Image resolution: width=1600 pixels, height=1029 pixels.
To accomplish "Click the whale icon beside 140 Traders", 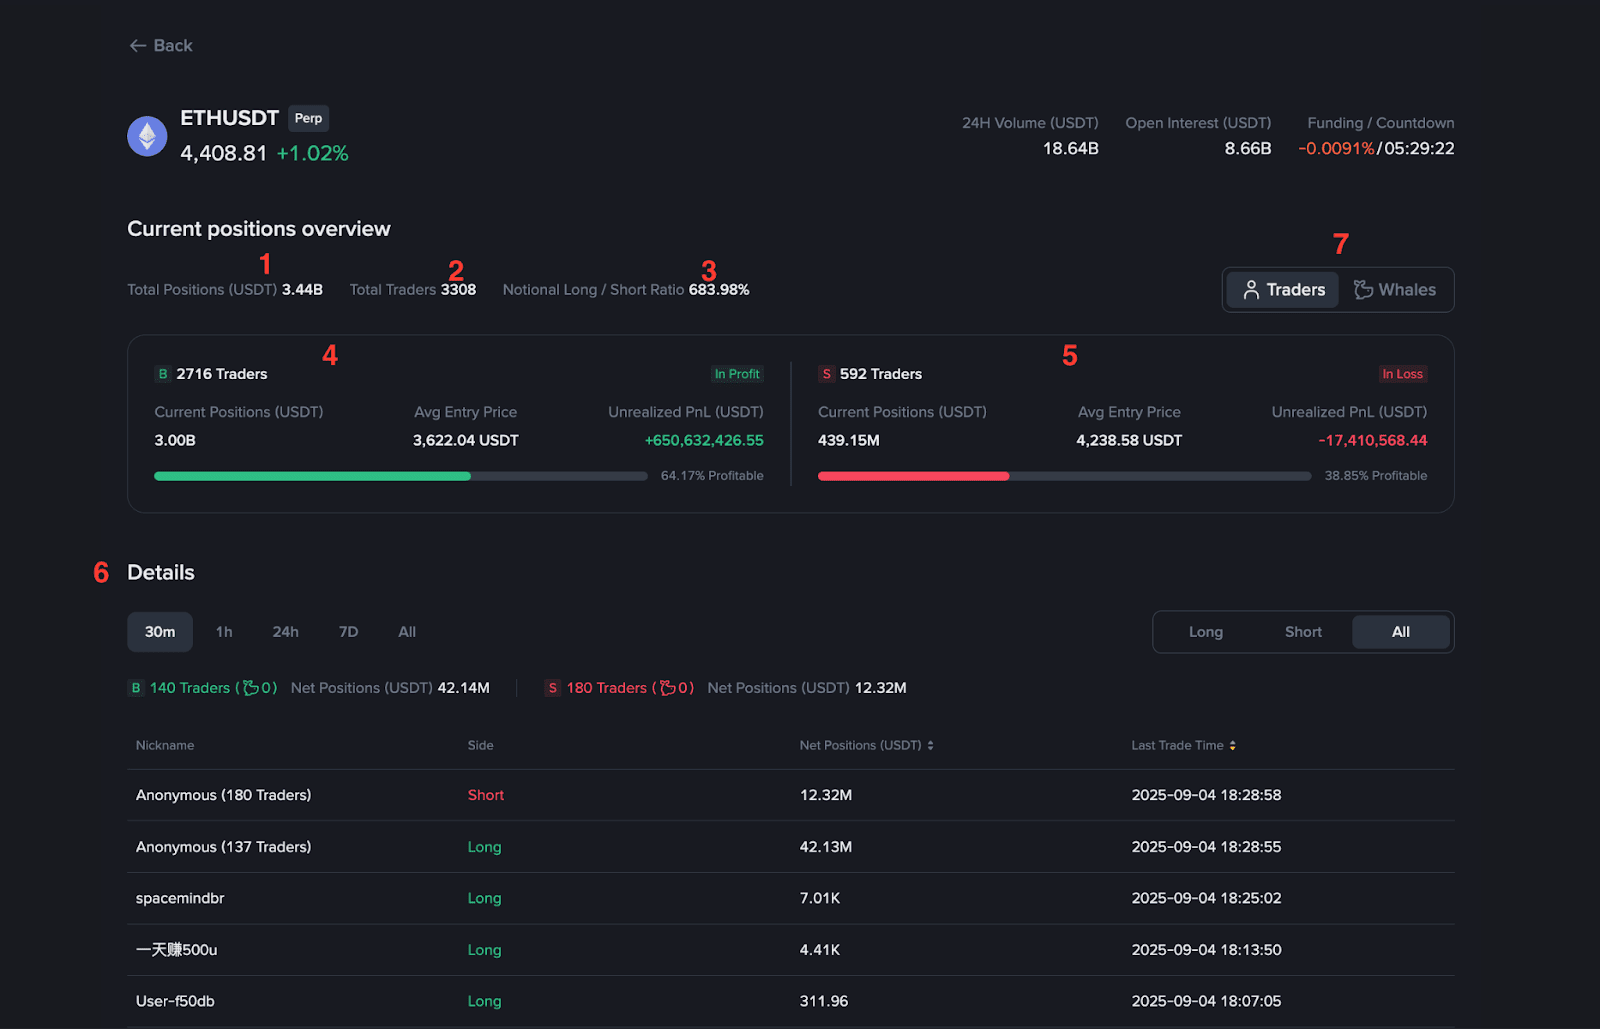I will pyautogui.click(x=251, y=688).
